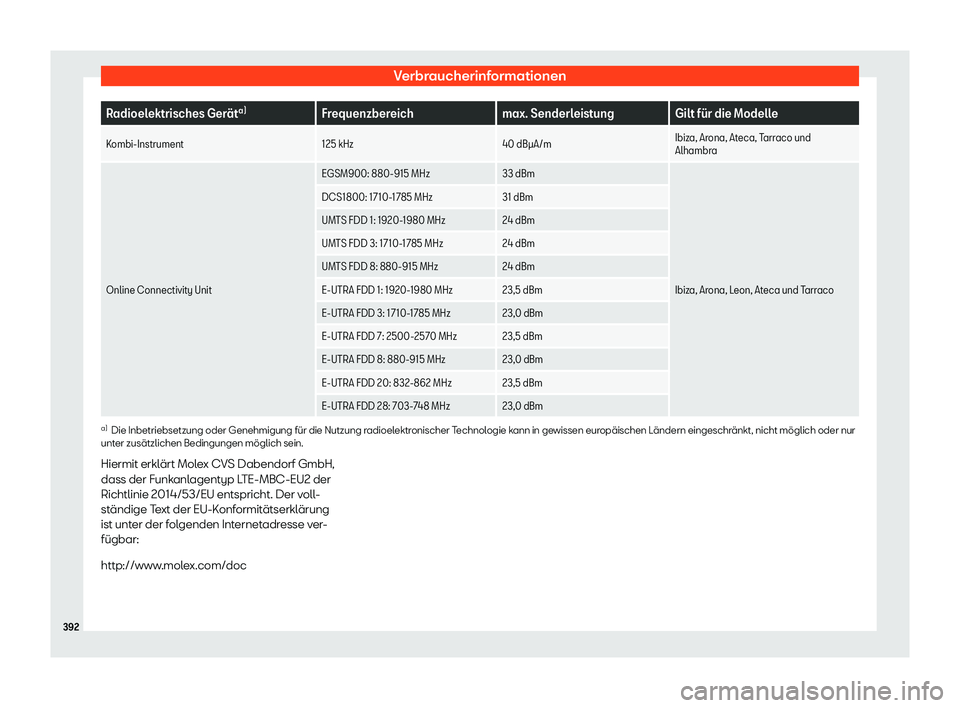Select the Frequenzbereich column header

pos(405,113)
